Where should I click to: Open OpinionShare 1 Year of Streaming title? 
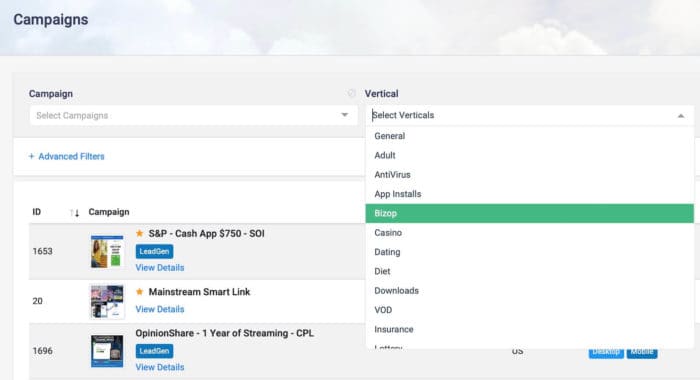[225, 333]
